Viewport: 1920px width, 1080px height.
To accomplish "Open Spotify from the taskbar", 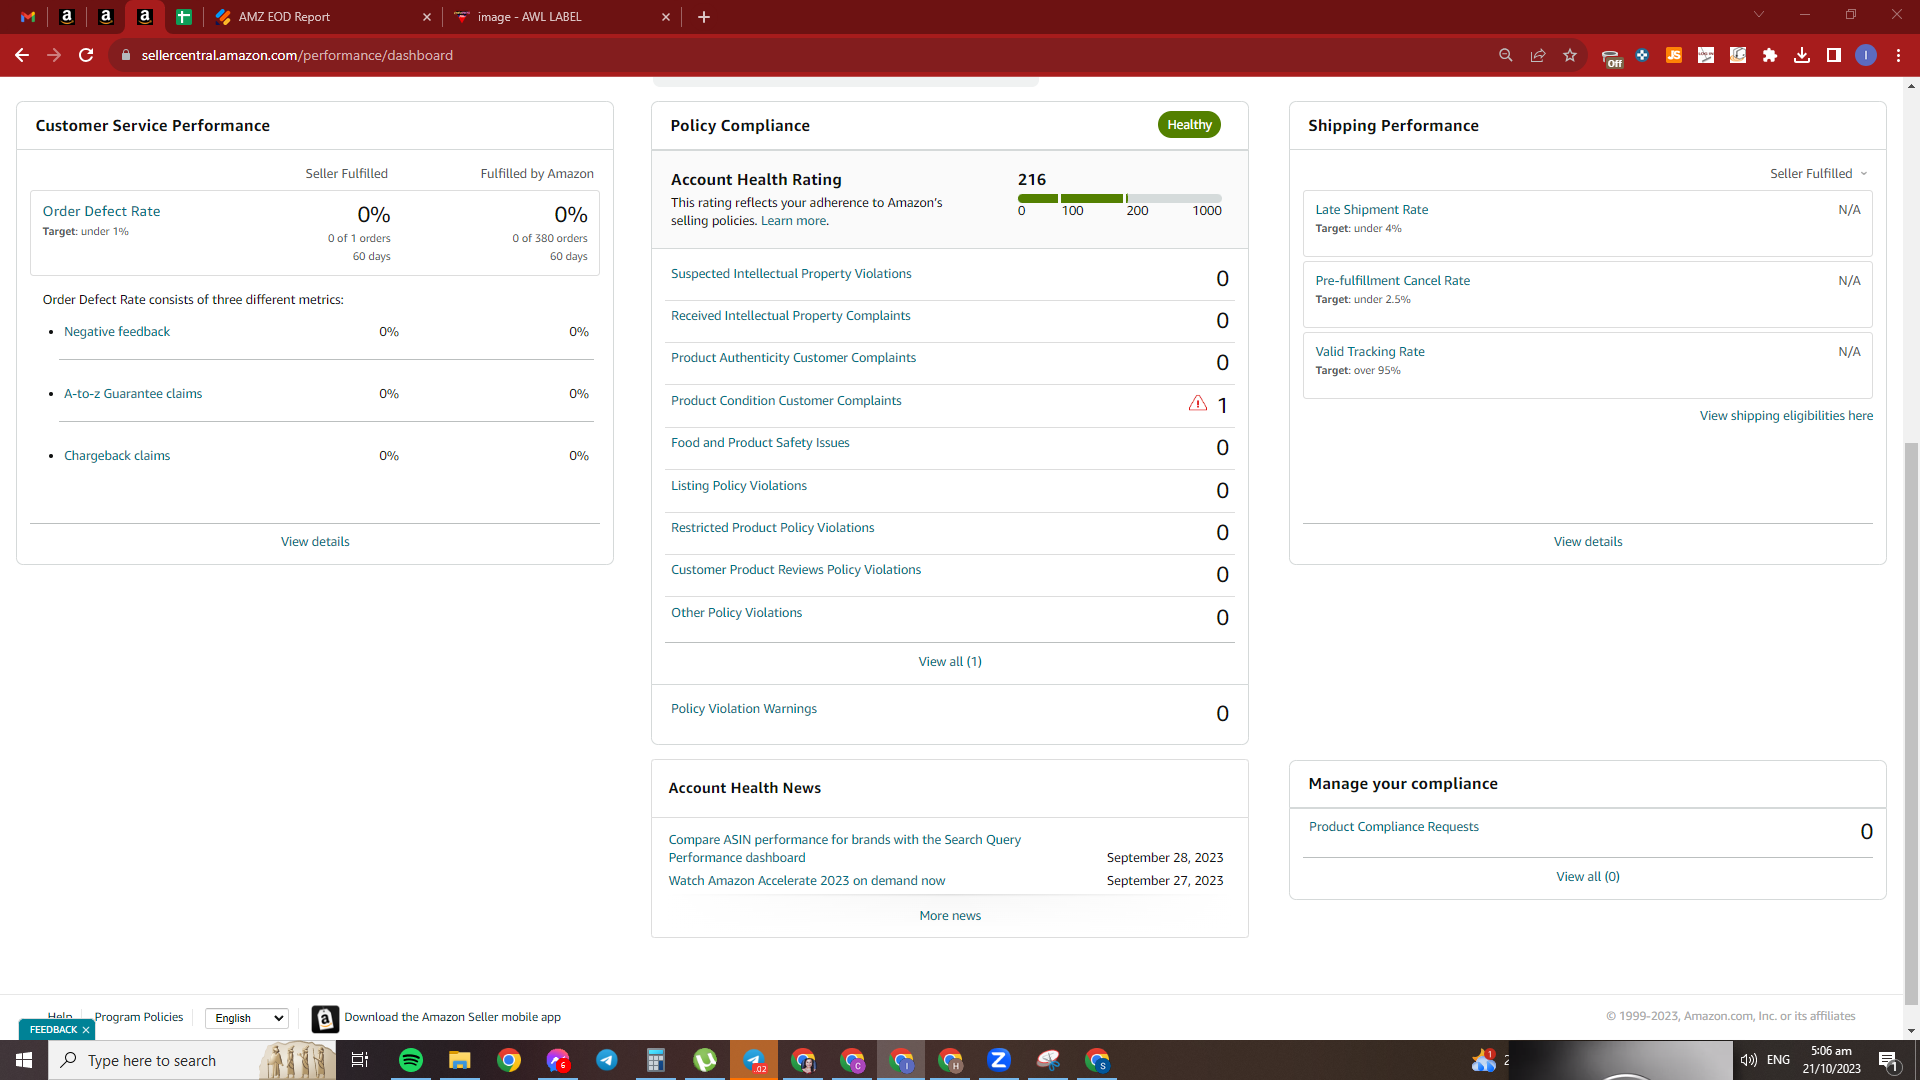I will pos(411,1060).
